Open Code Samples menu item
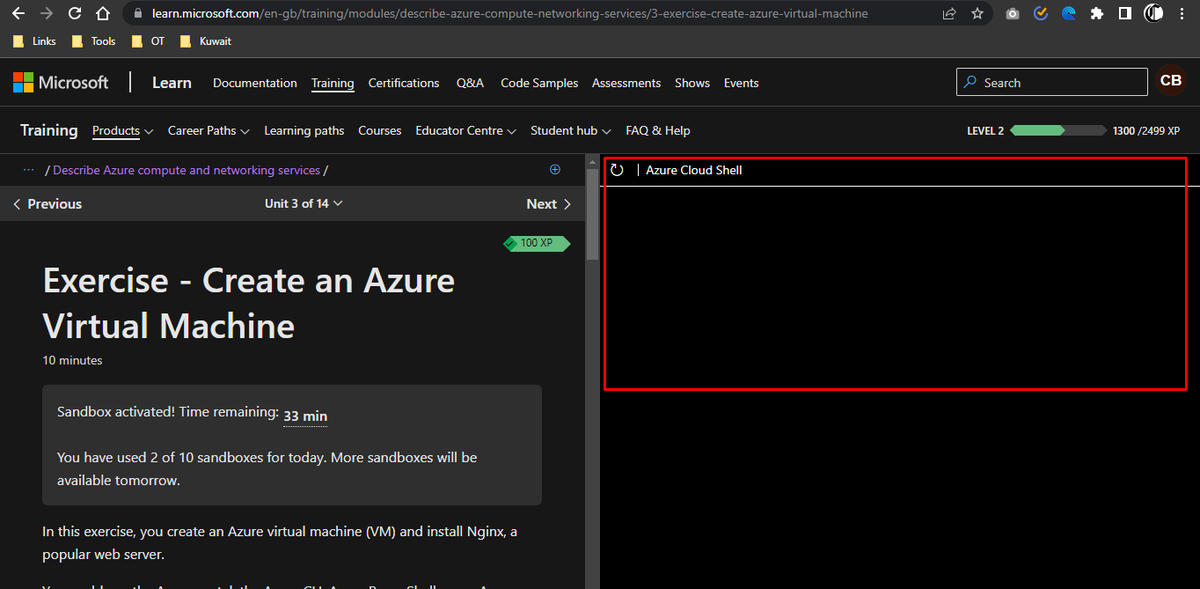The height and width of the screenshot is (589, 1200). (539, 83)
